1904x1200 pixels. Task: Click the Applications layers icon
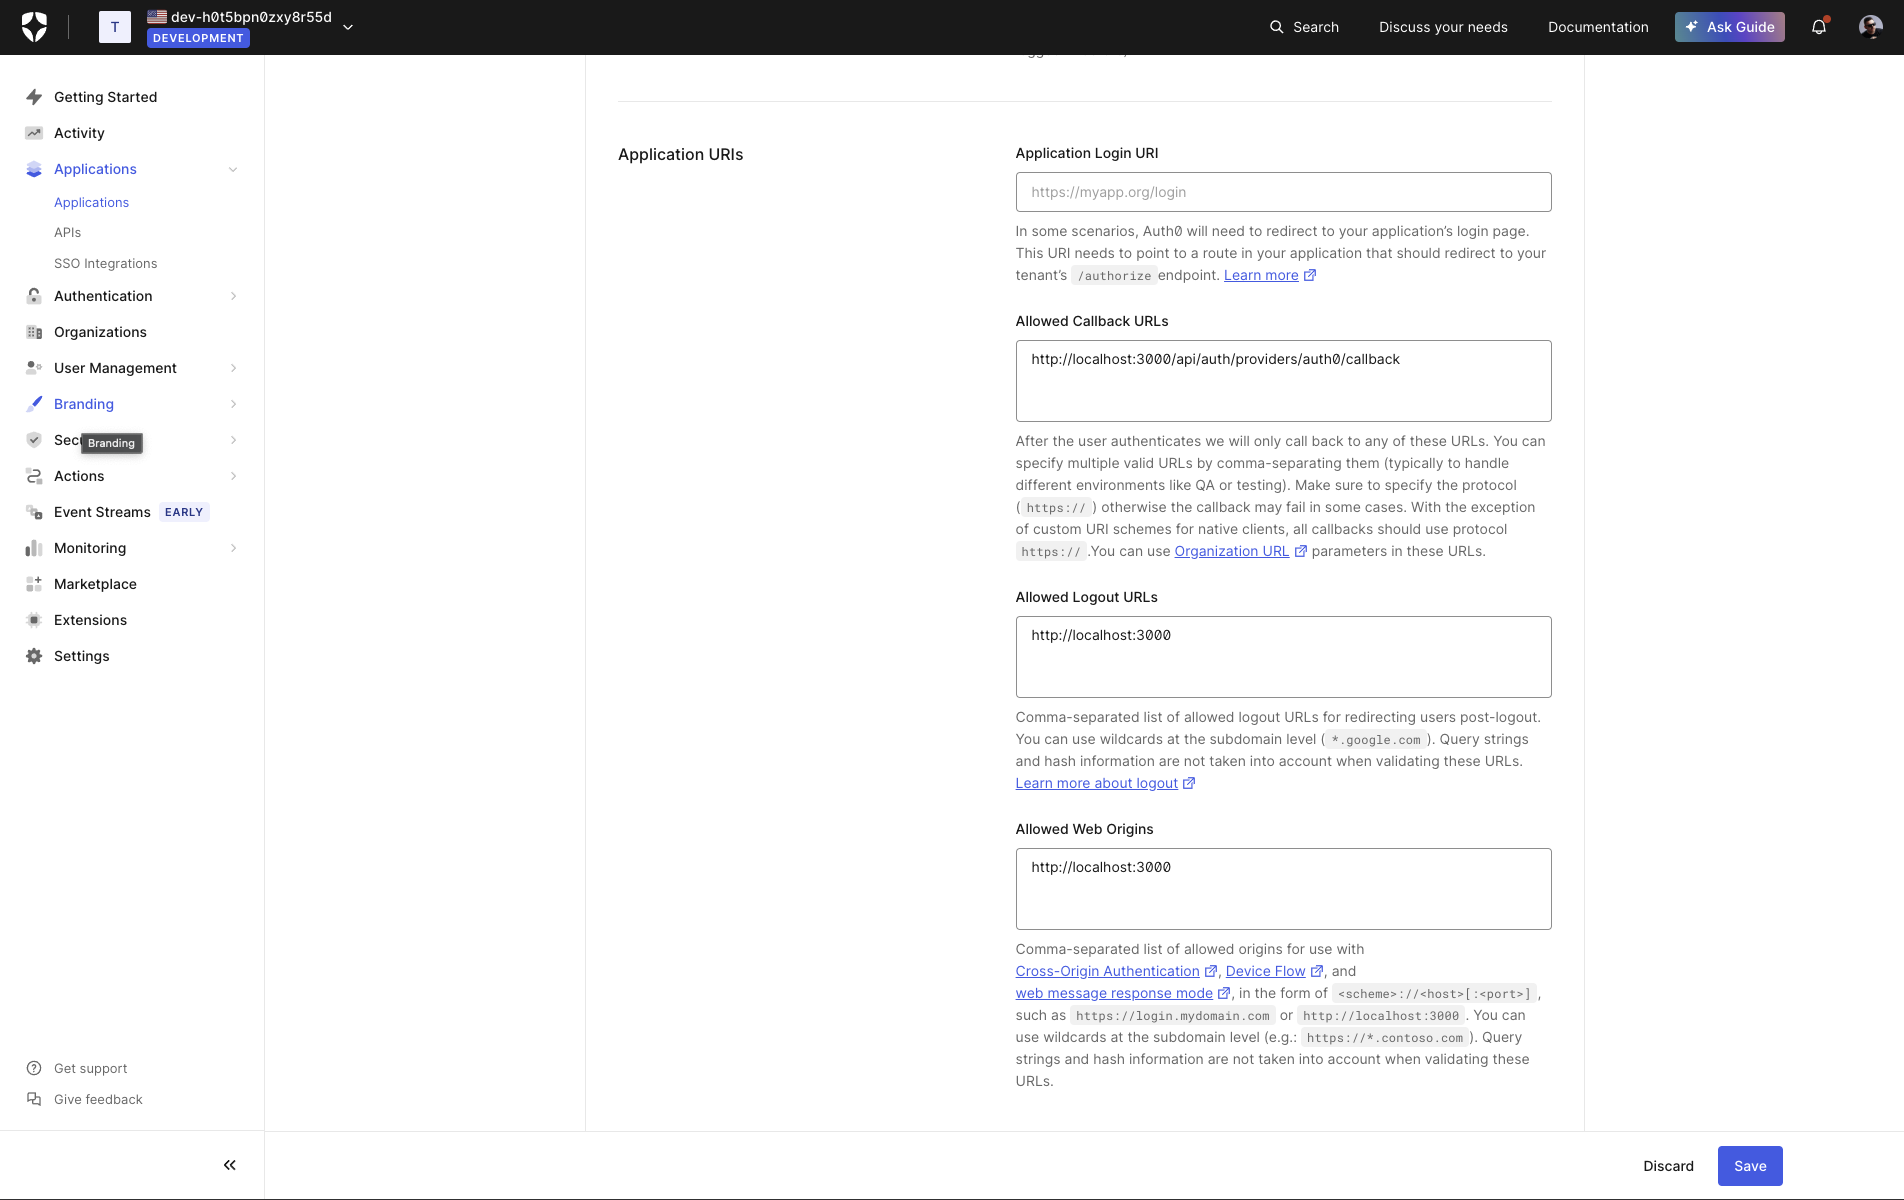point(34,169)
